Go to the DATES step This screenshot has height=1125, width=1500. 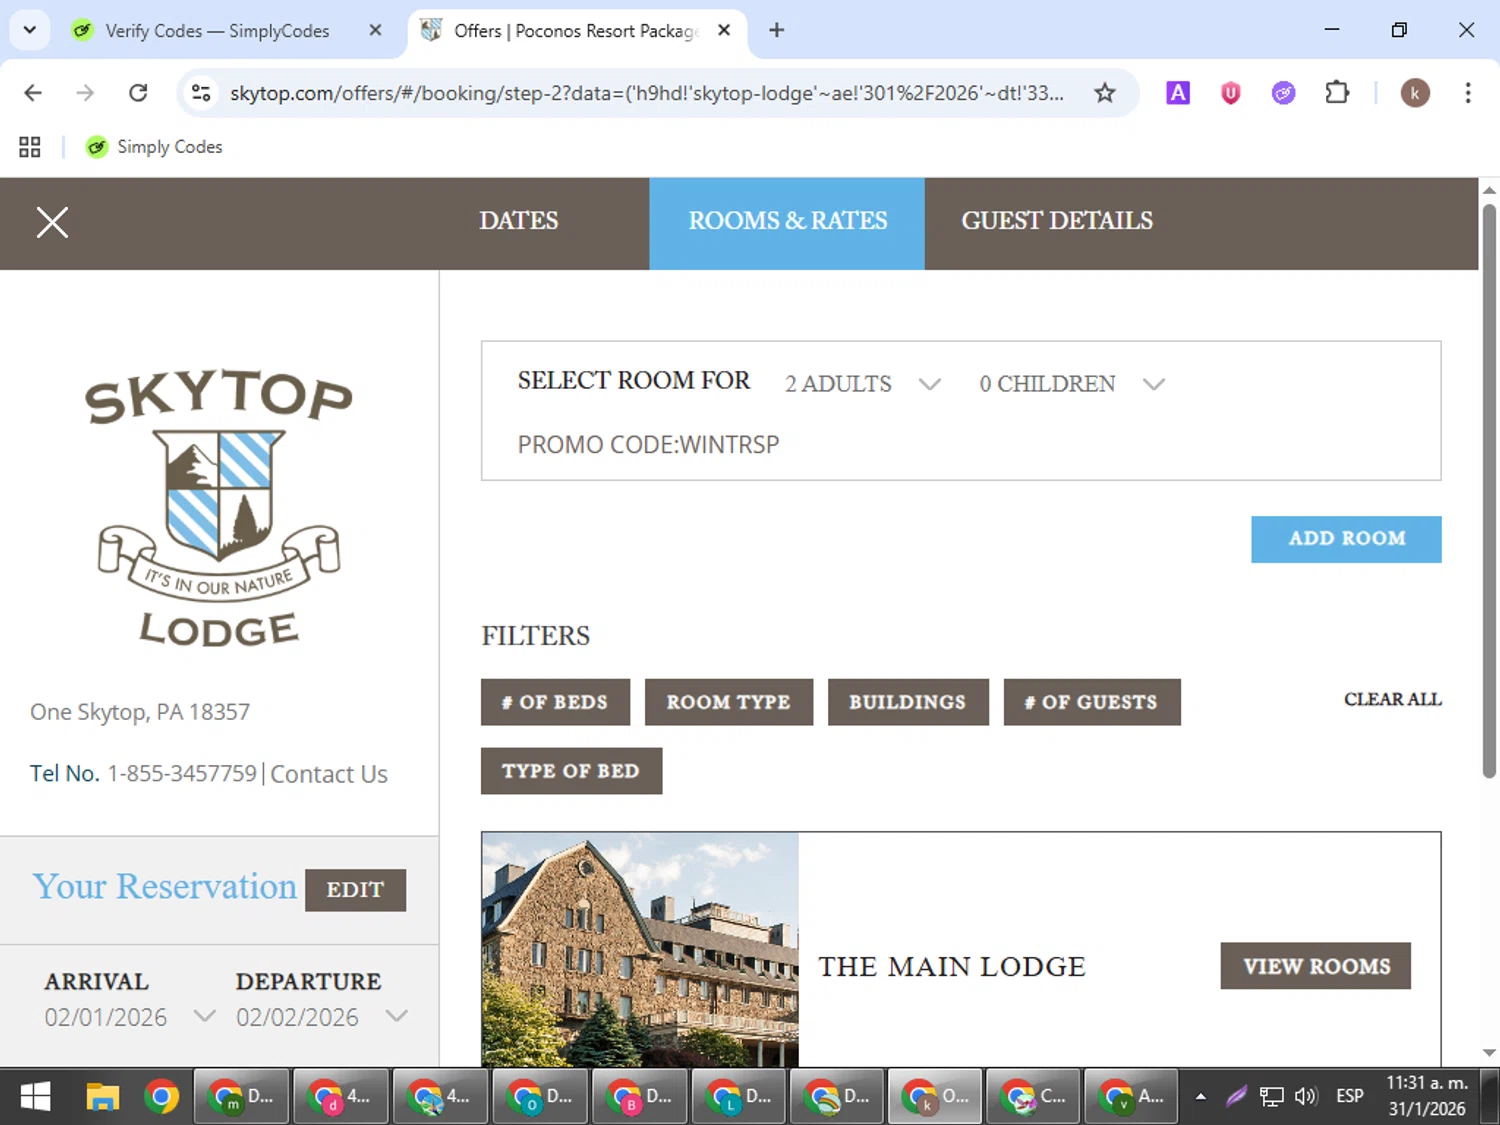coord(518,221)
